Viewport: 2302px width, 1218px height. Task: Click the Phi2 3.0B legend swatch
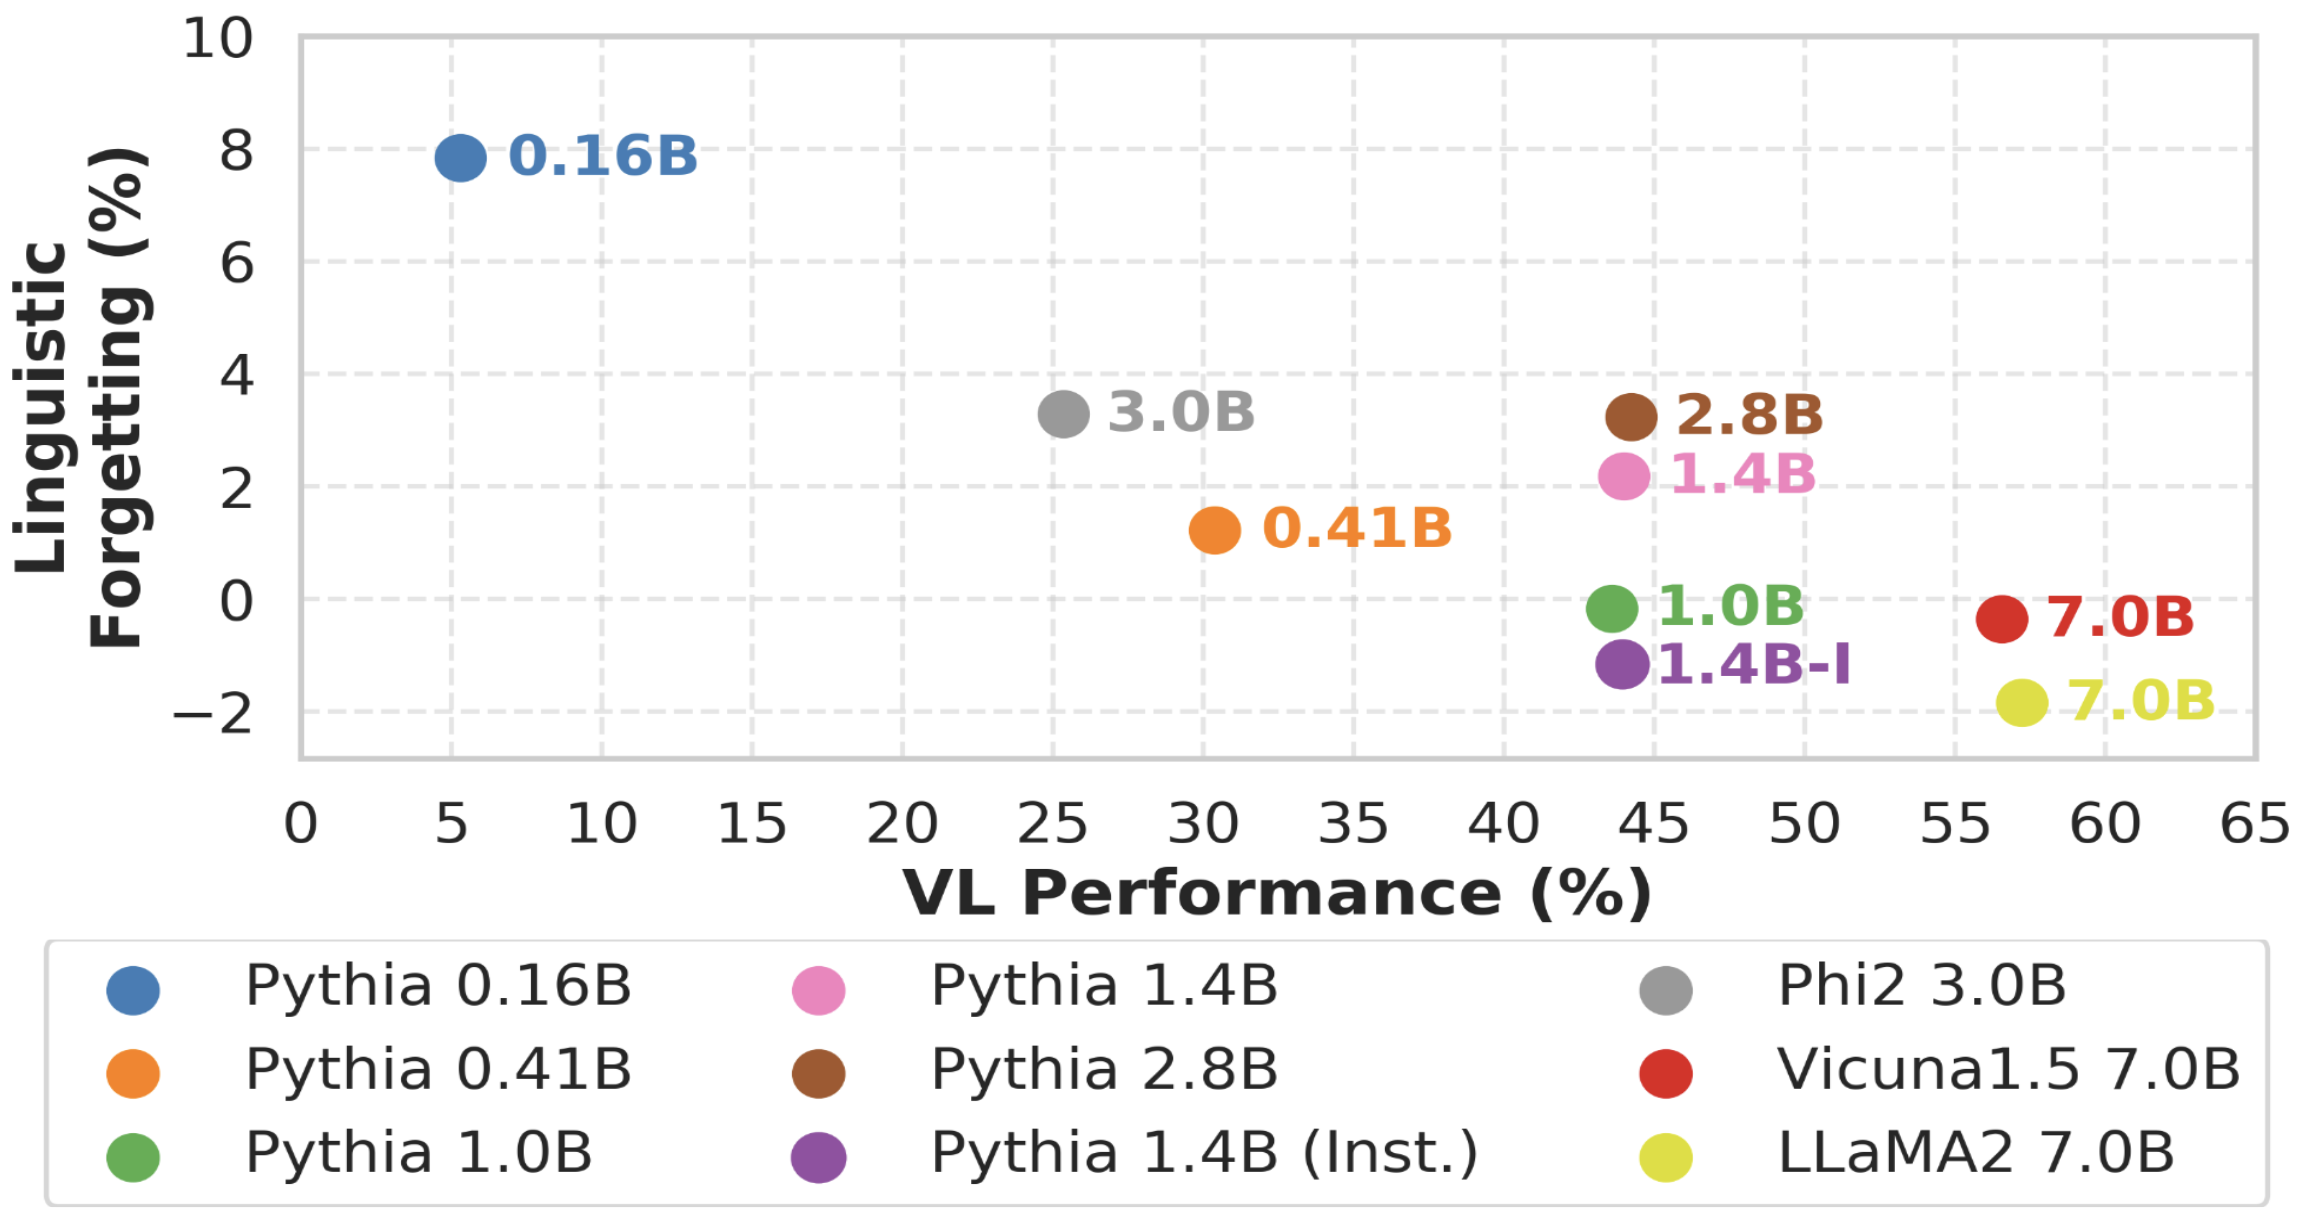coord(1666,990)
